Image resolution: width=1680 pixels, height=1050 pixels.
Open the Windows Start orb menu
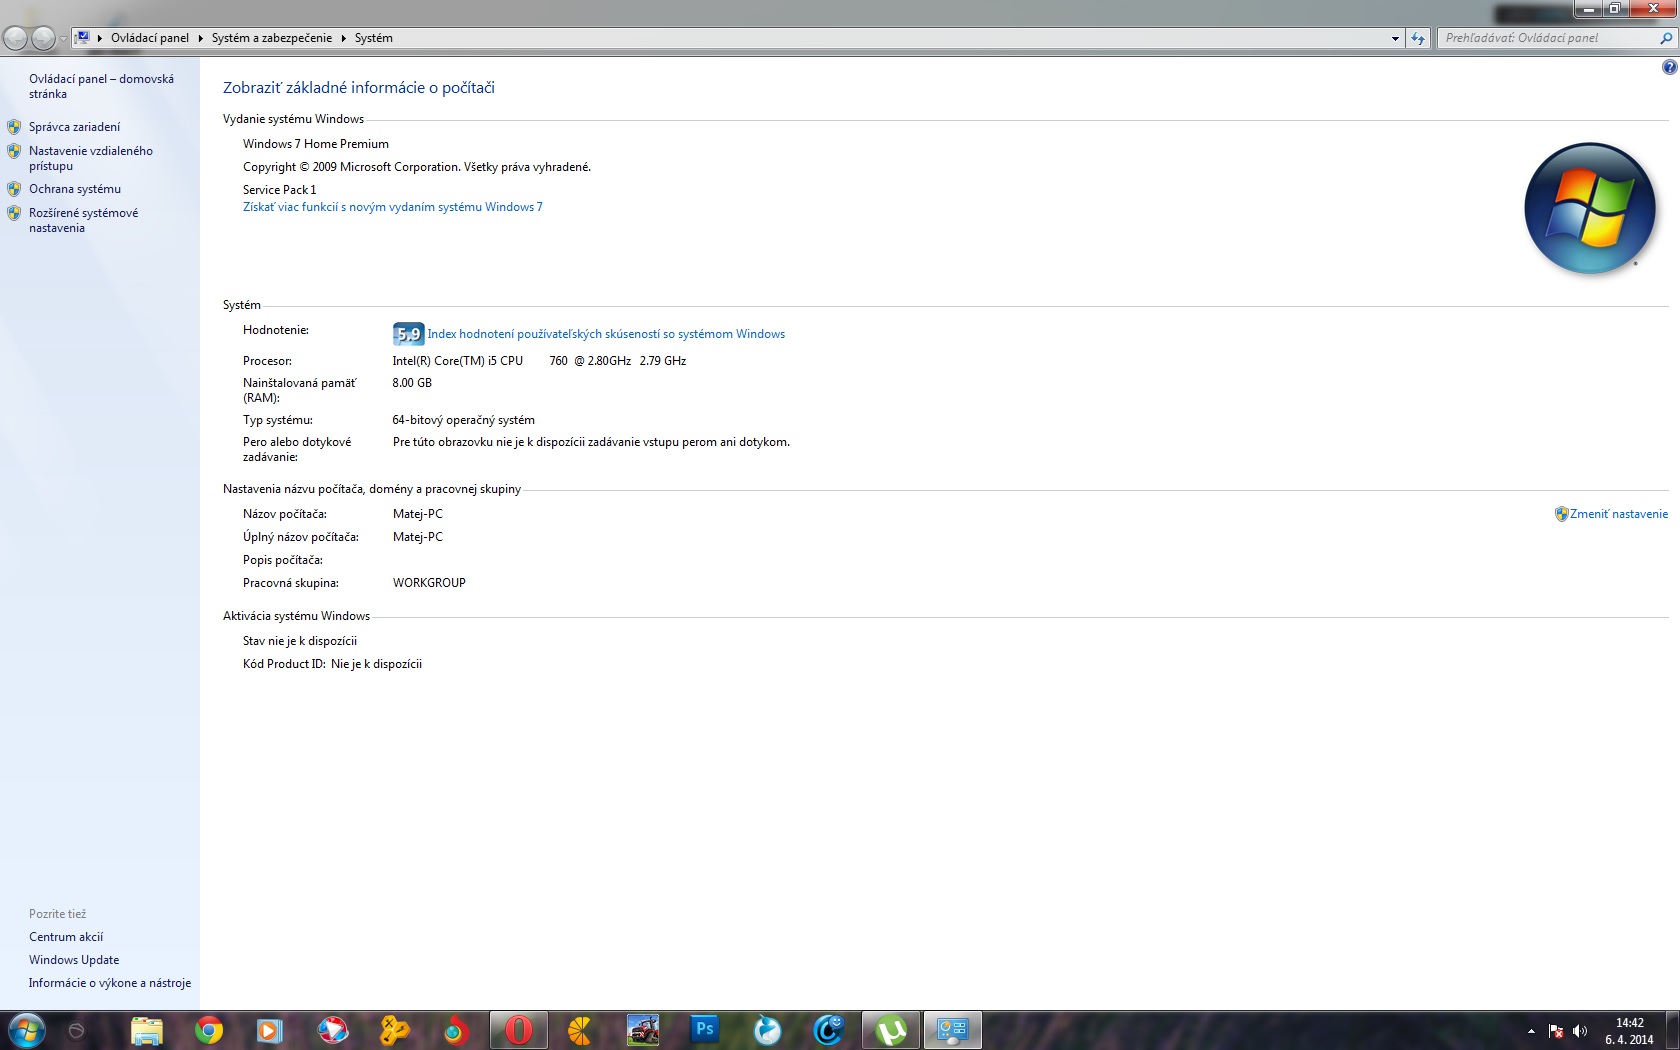coord(26,1030)
